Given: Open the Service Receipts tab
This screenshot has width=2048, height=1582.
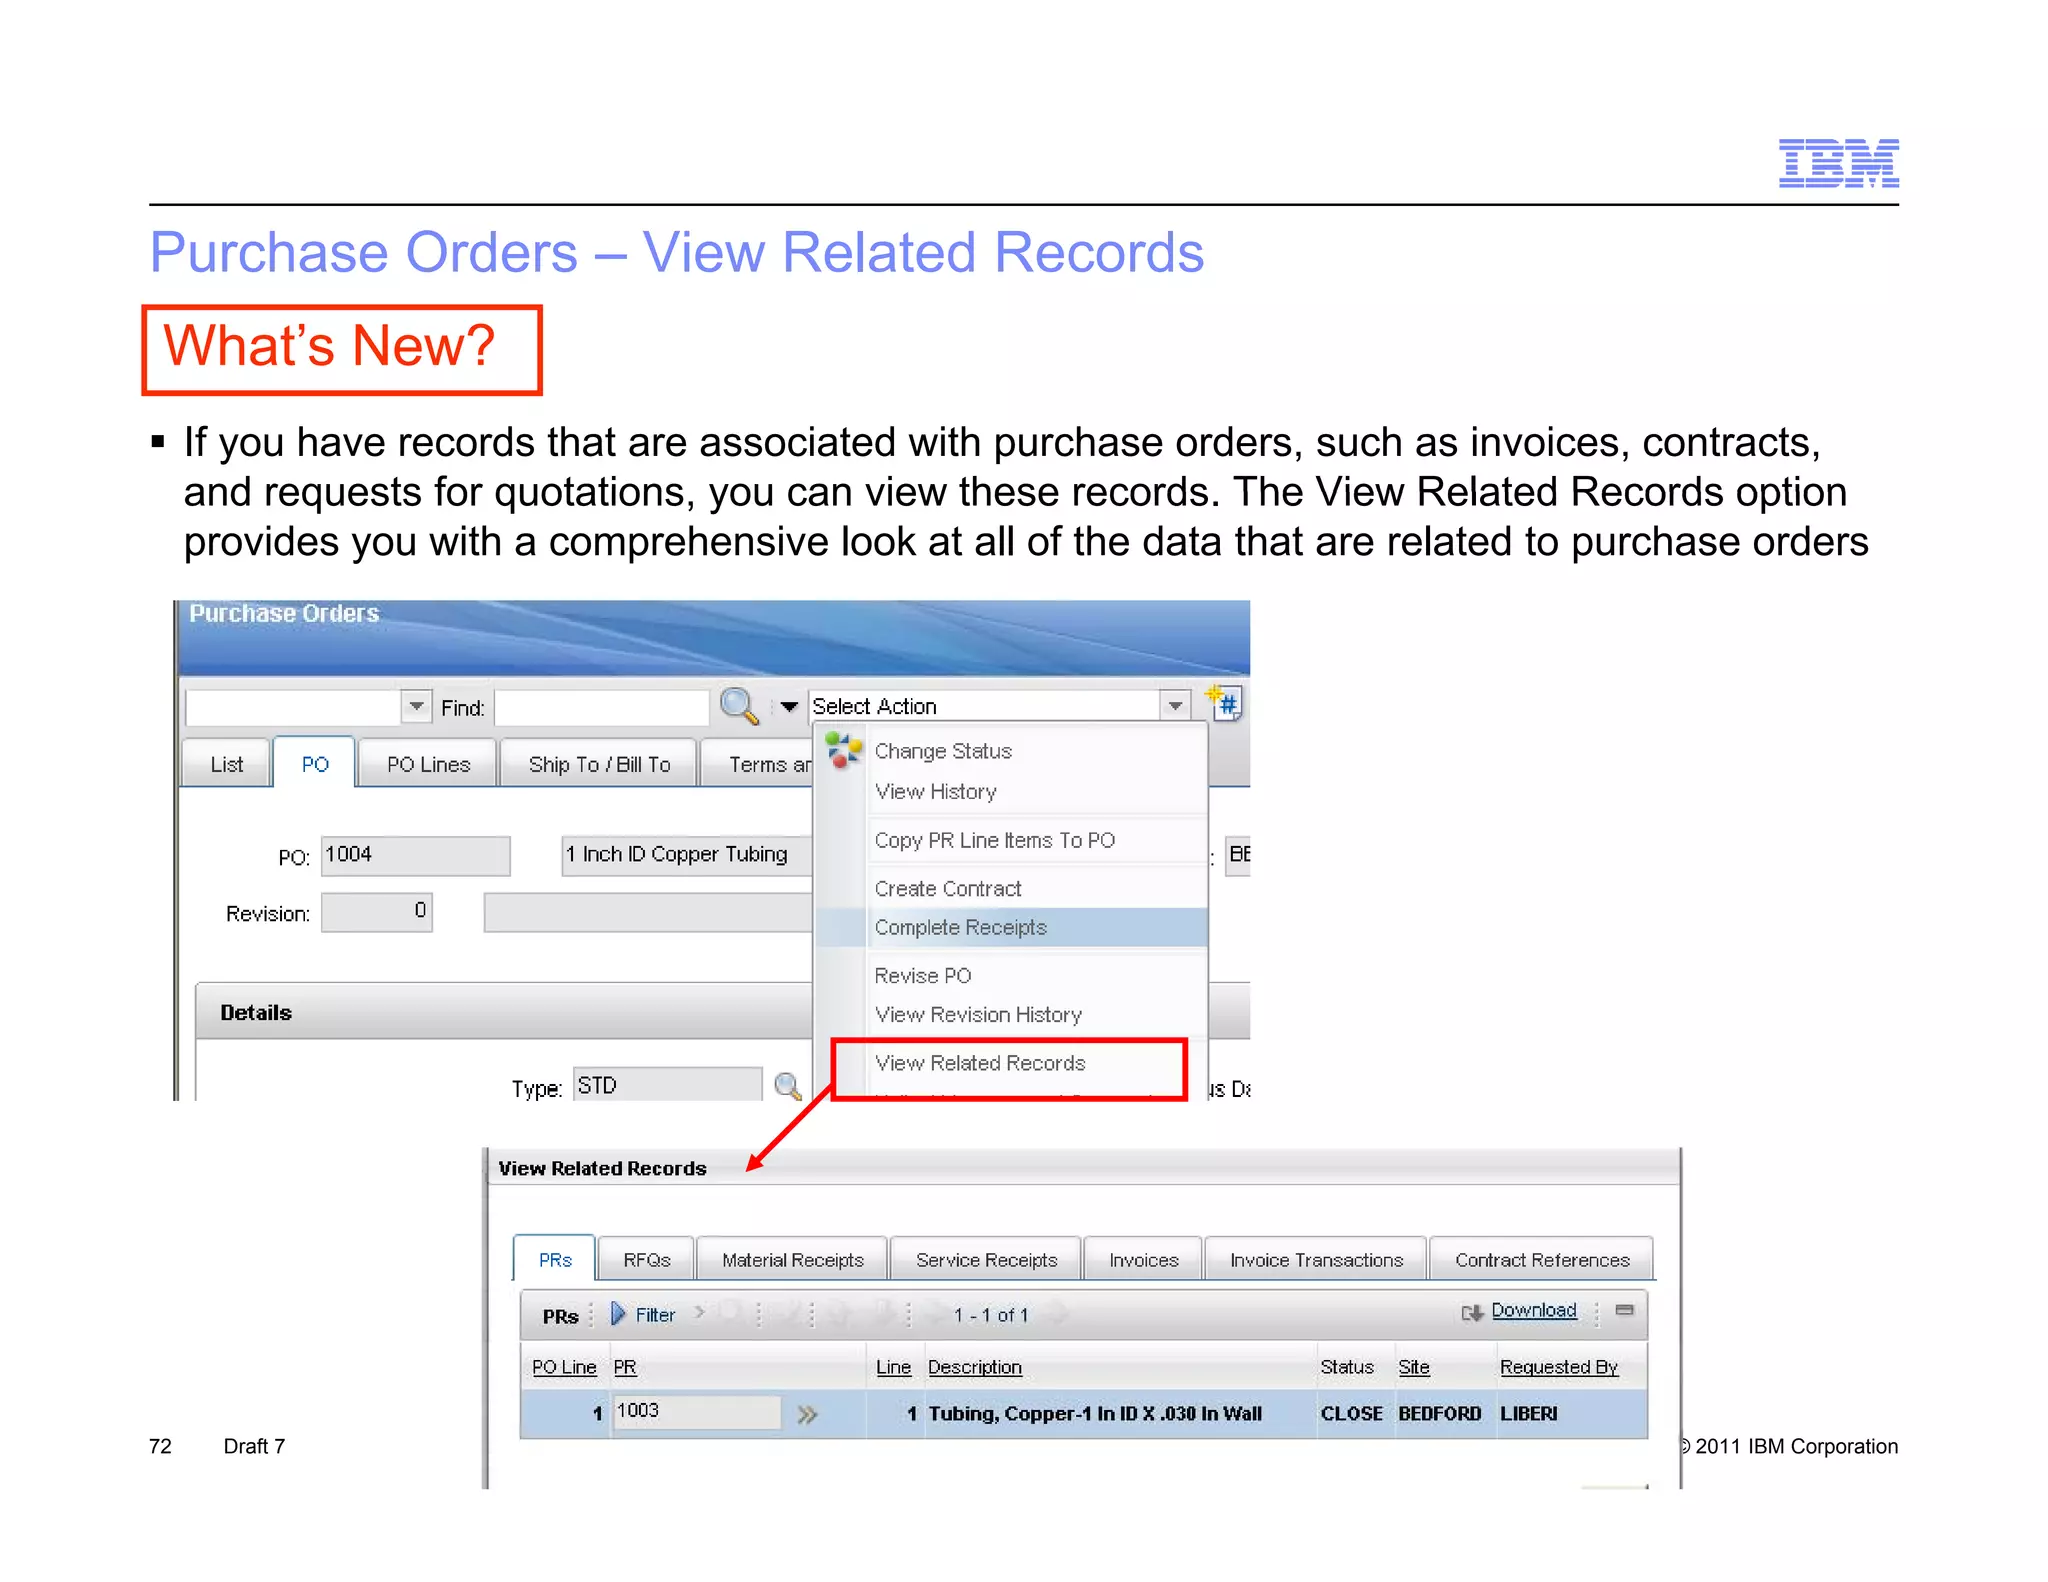Looking at the screenshot, I should coord(986,1260).
